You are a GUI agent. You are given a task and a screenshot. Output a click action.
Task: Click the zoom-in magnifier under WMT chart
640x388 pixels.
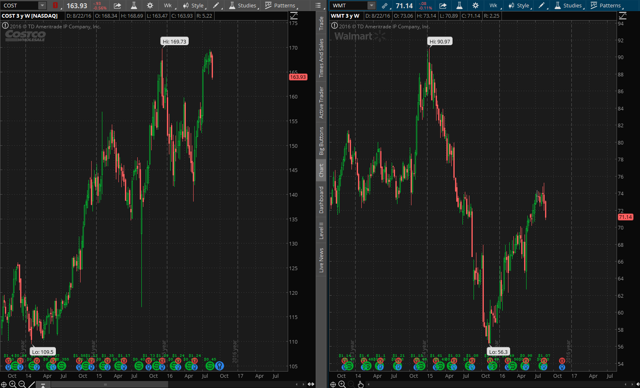pyautogui.click(x=342, y=384)
